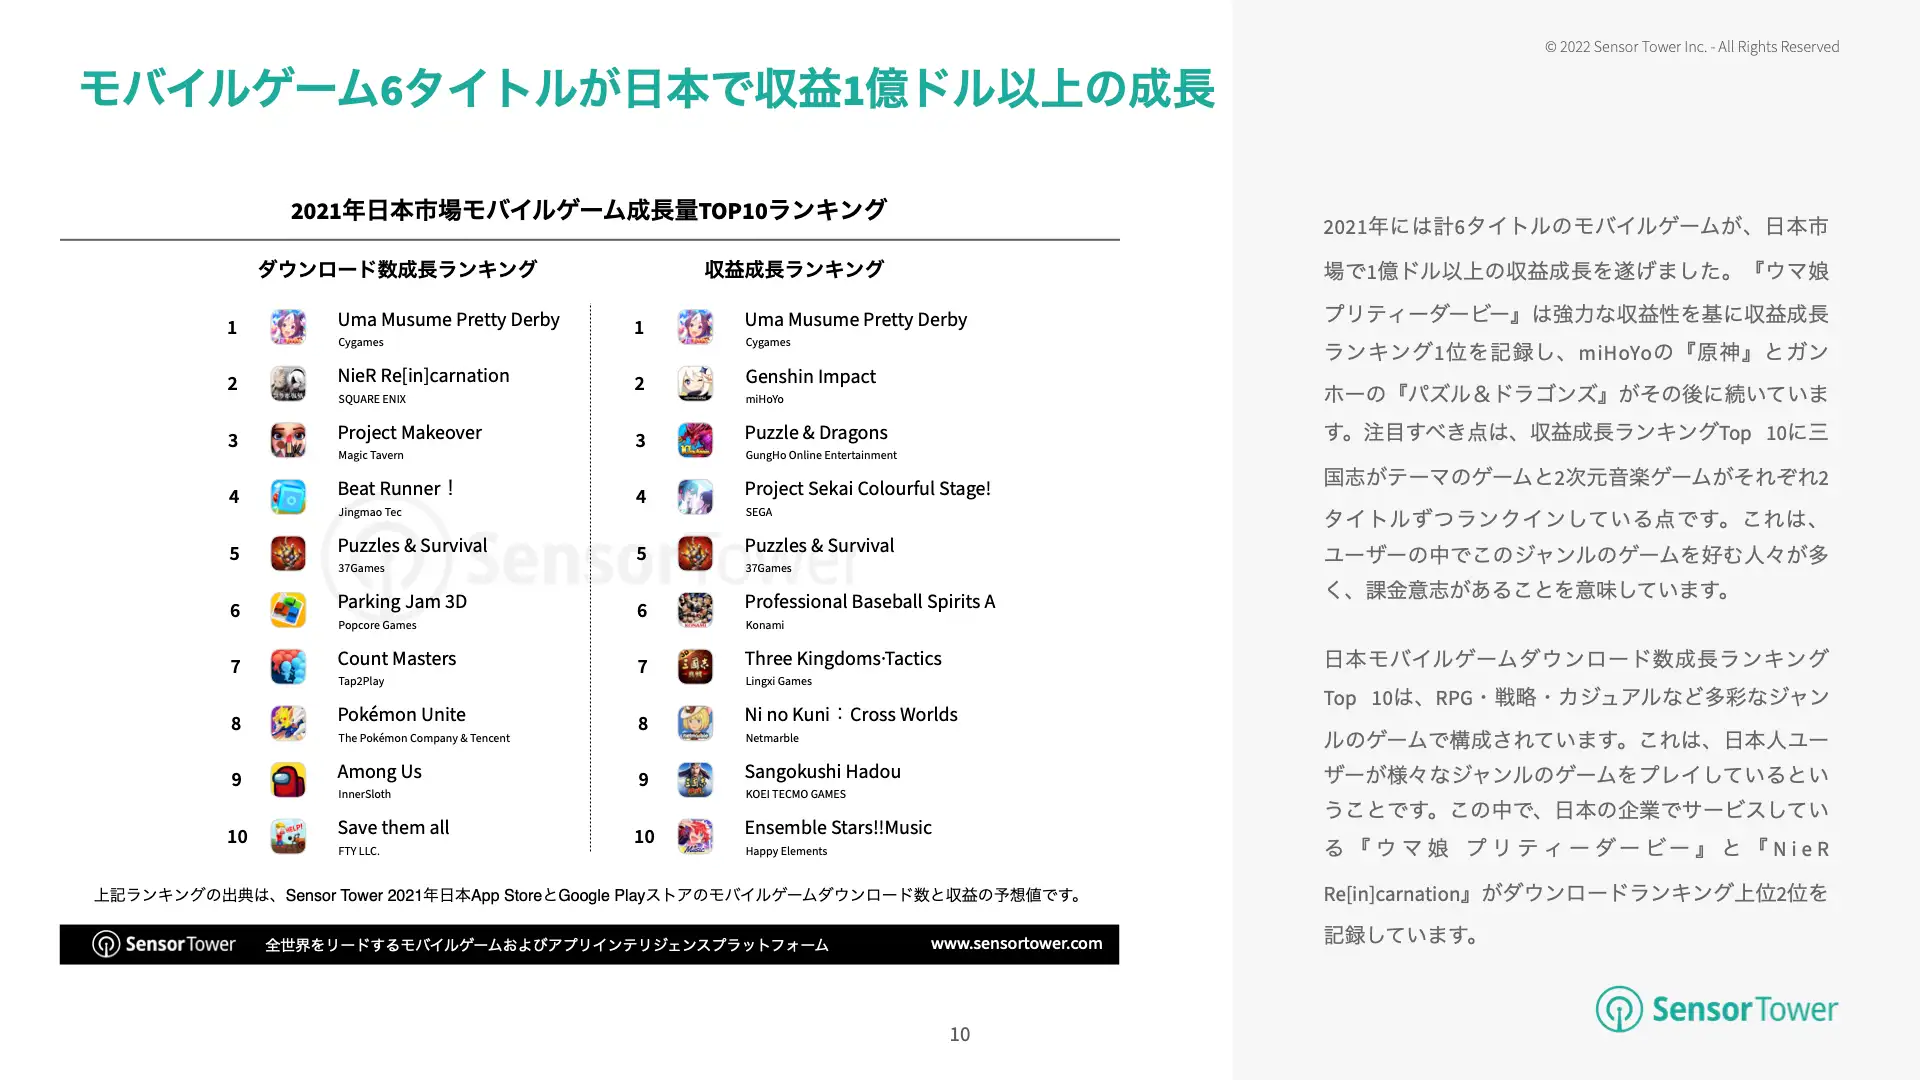Click the Happy Elements publisher label
The height and width of the screenshot is (1080, 1920).
[786, 851]
